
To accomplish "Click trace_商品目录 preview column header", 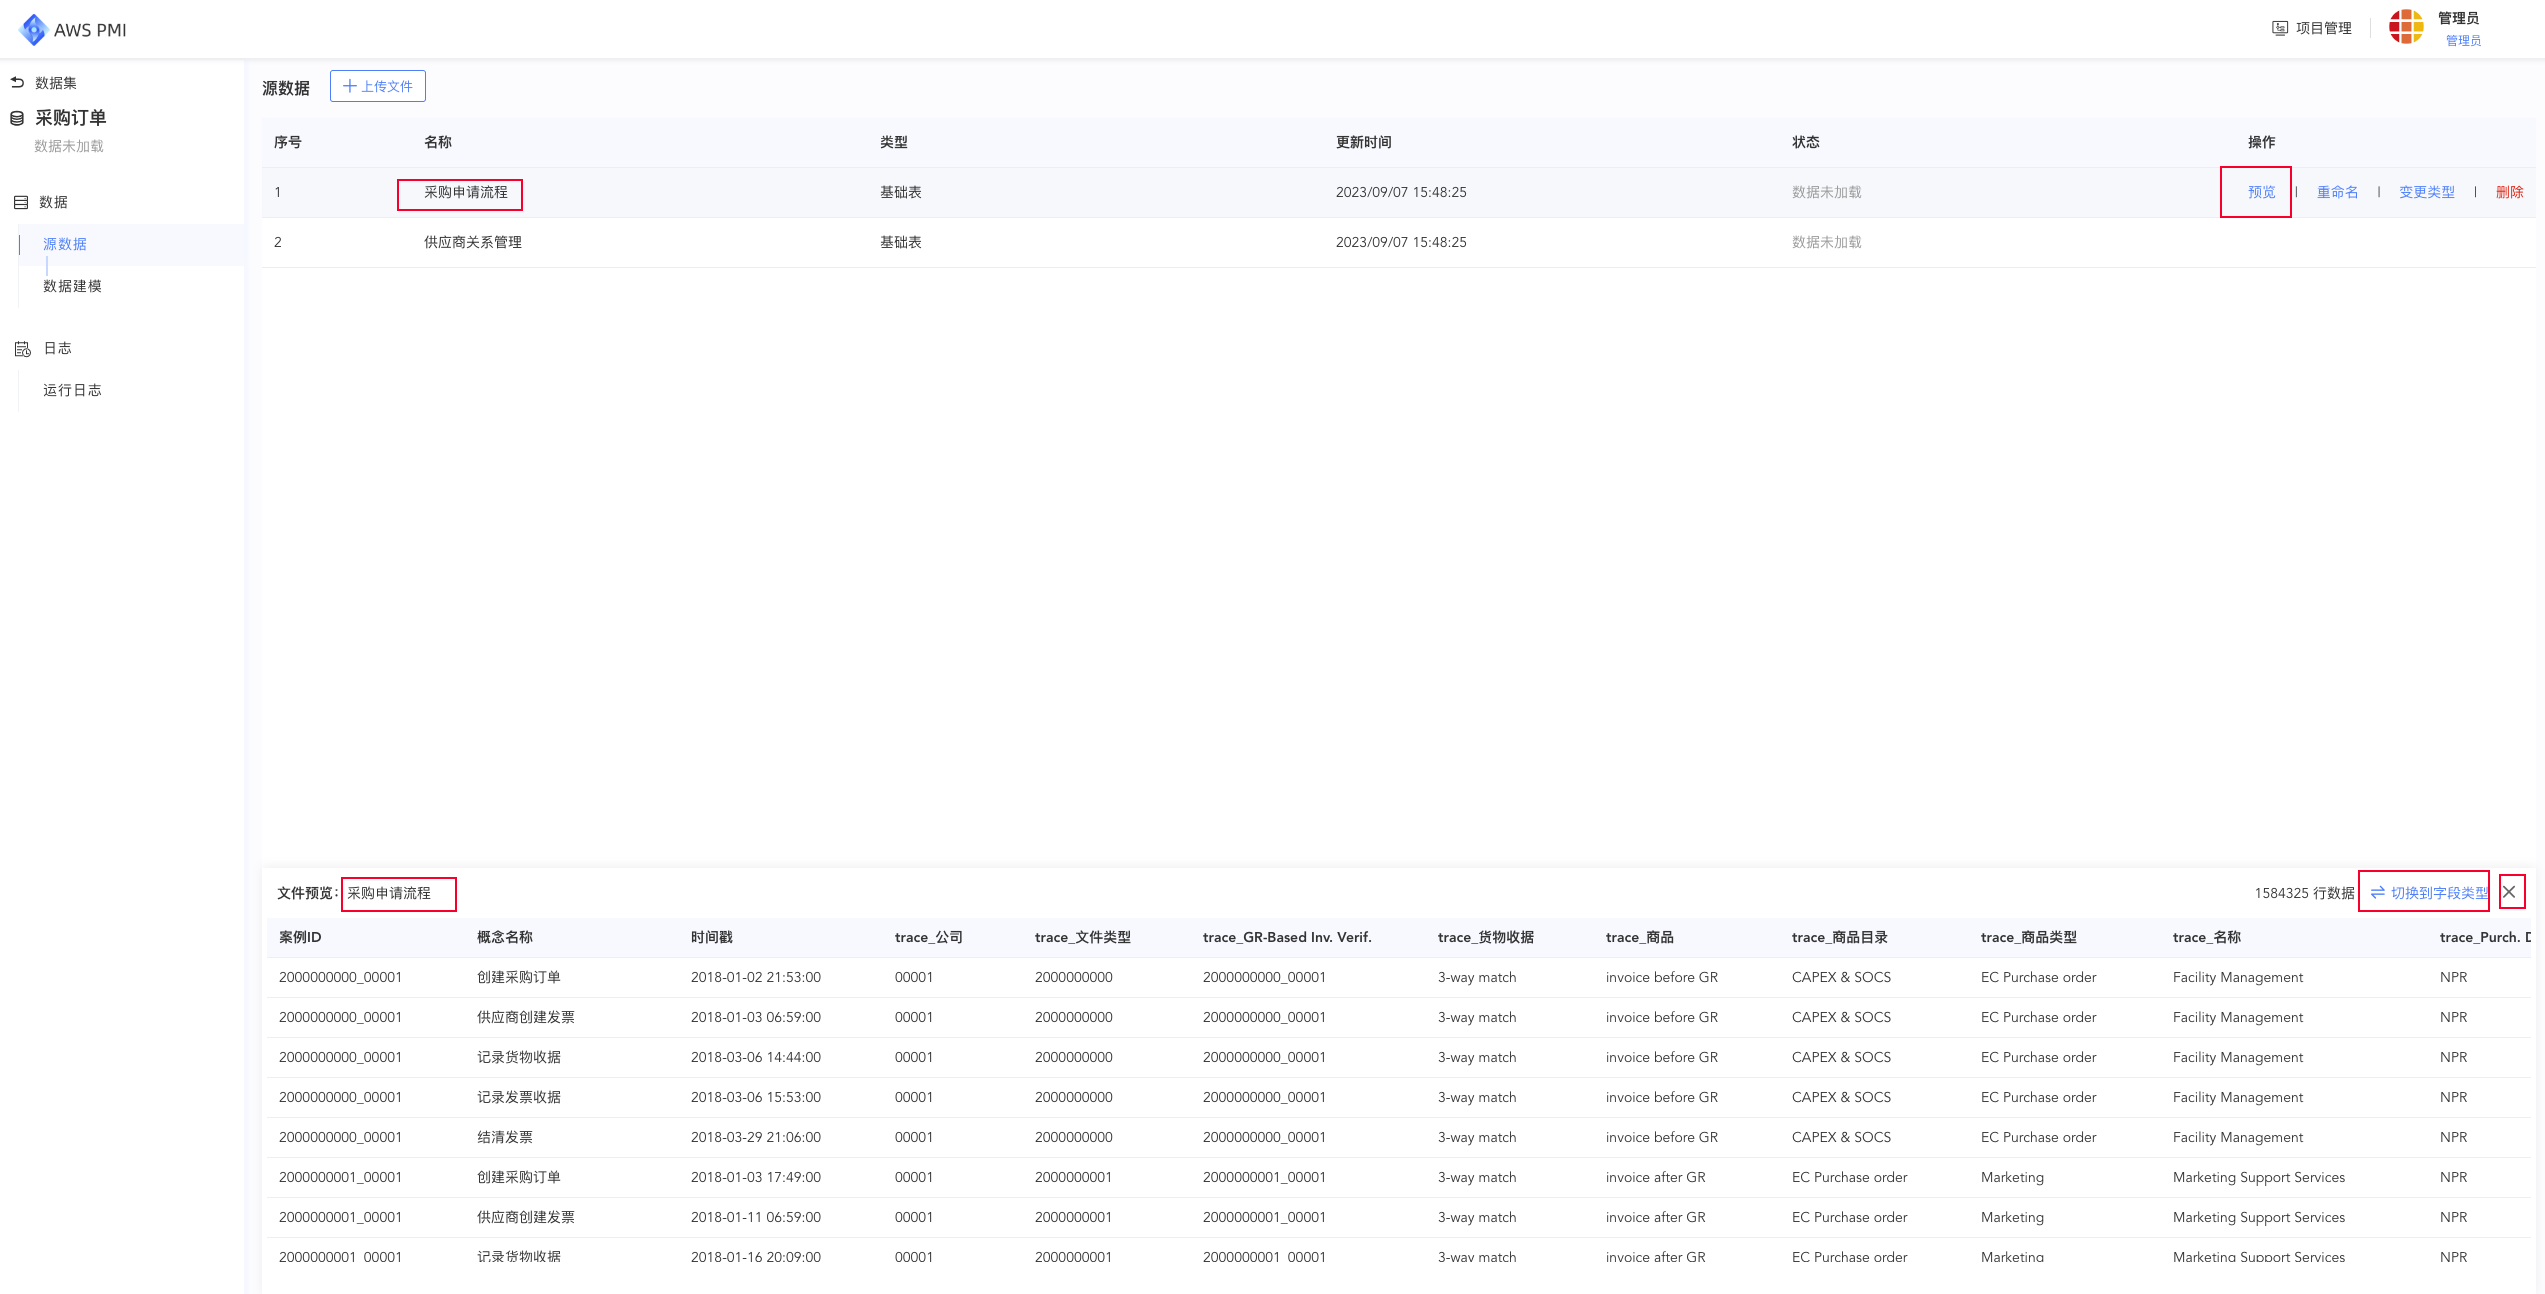I will point(1840,937).
